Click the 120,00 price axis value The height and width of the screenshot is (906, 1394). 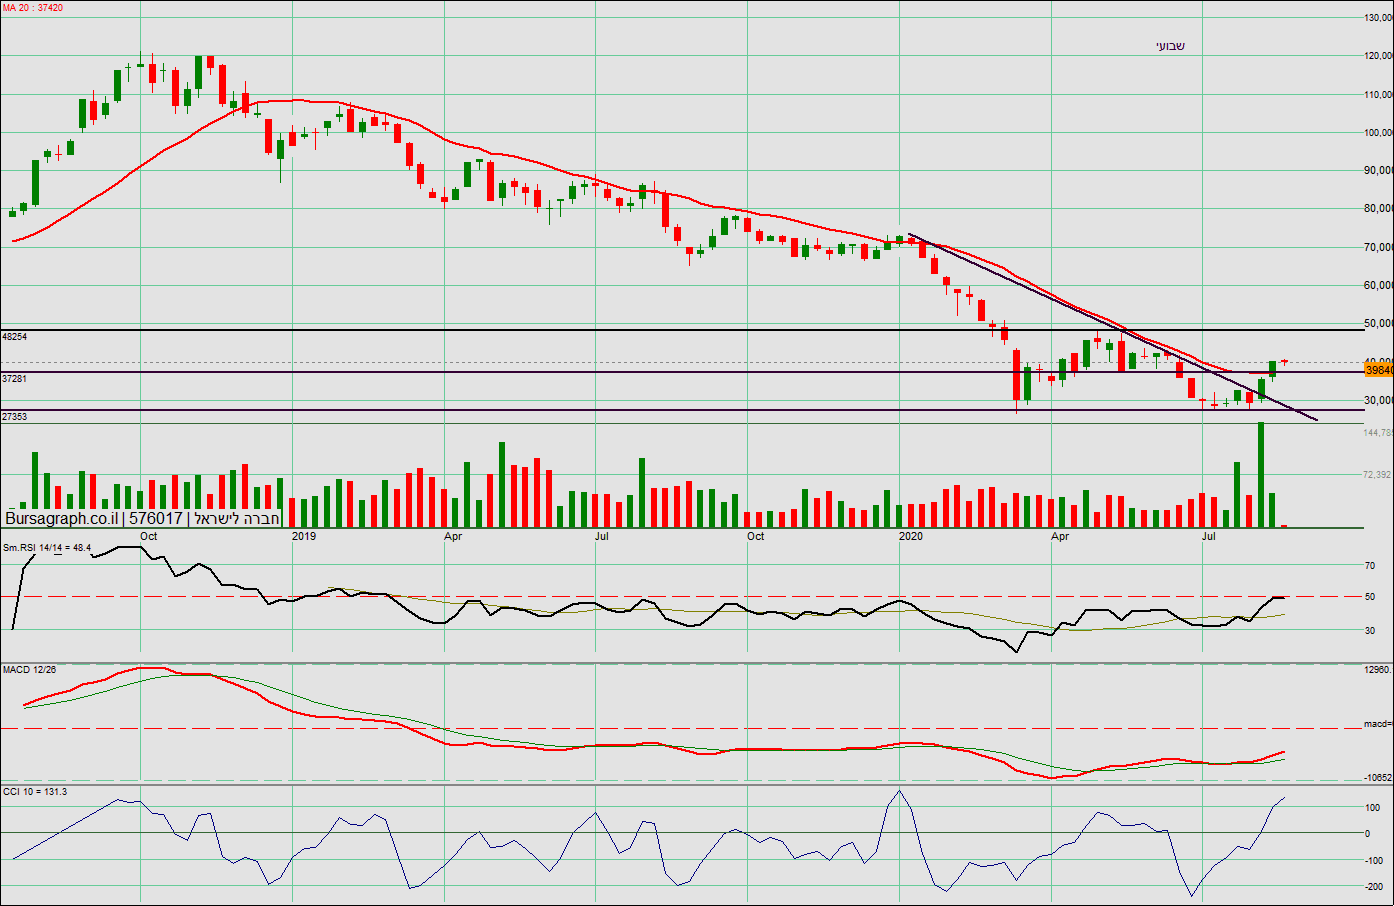[x=1379, y=56]
